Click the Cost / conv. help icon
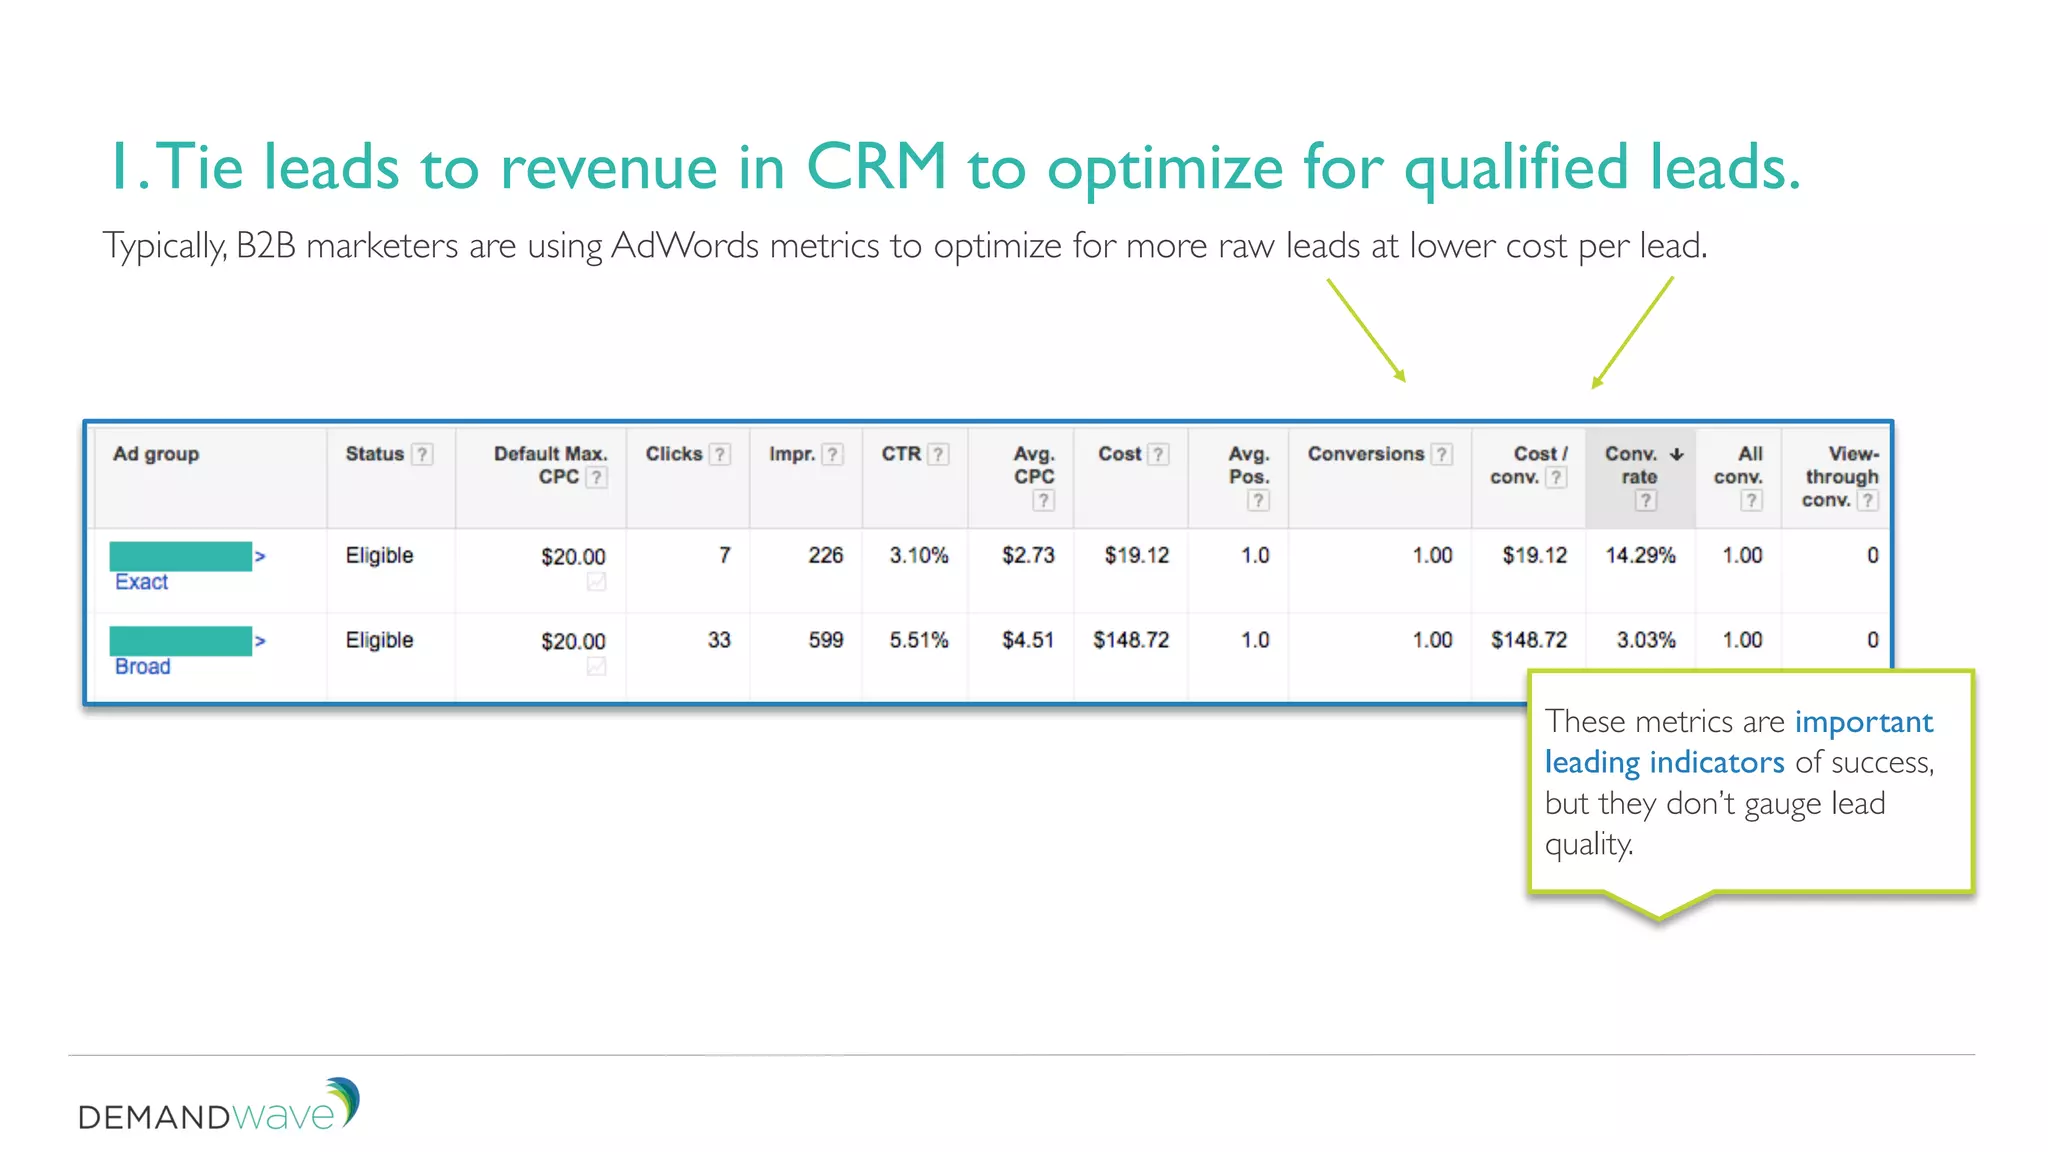 (1556, 477)
